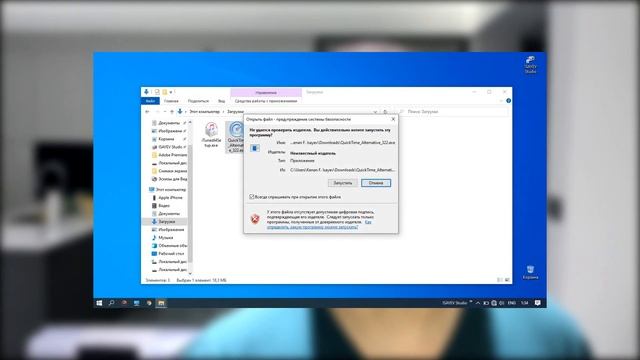This screenshot has width=640, height=360.
Task: Open Apple iPhone in the navigation tree
Action: point(167,198)
